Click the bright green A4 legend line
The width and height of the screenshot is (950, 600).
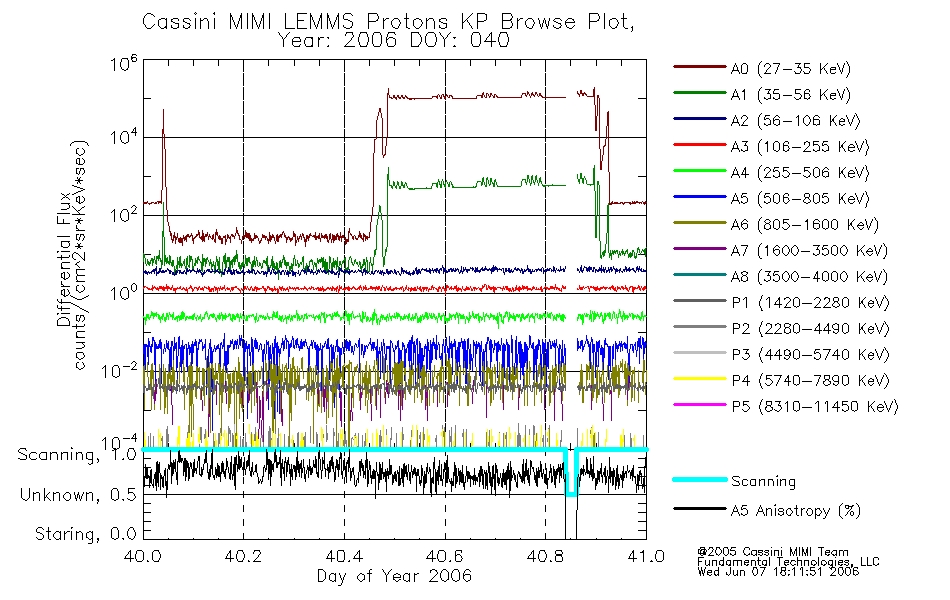(x=699, y=171)
